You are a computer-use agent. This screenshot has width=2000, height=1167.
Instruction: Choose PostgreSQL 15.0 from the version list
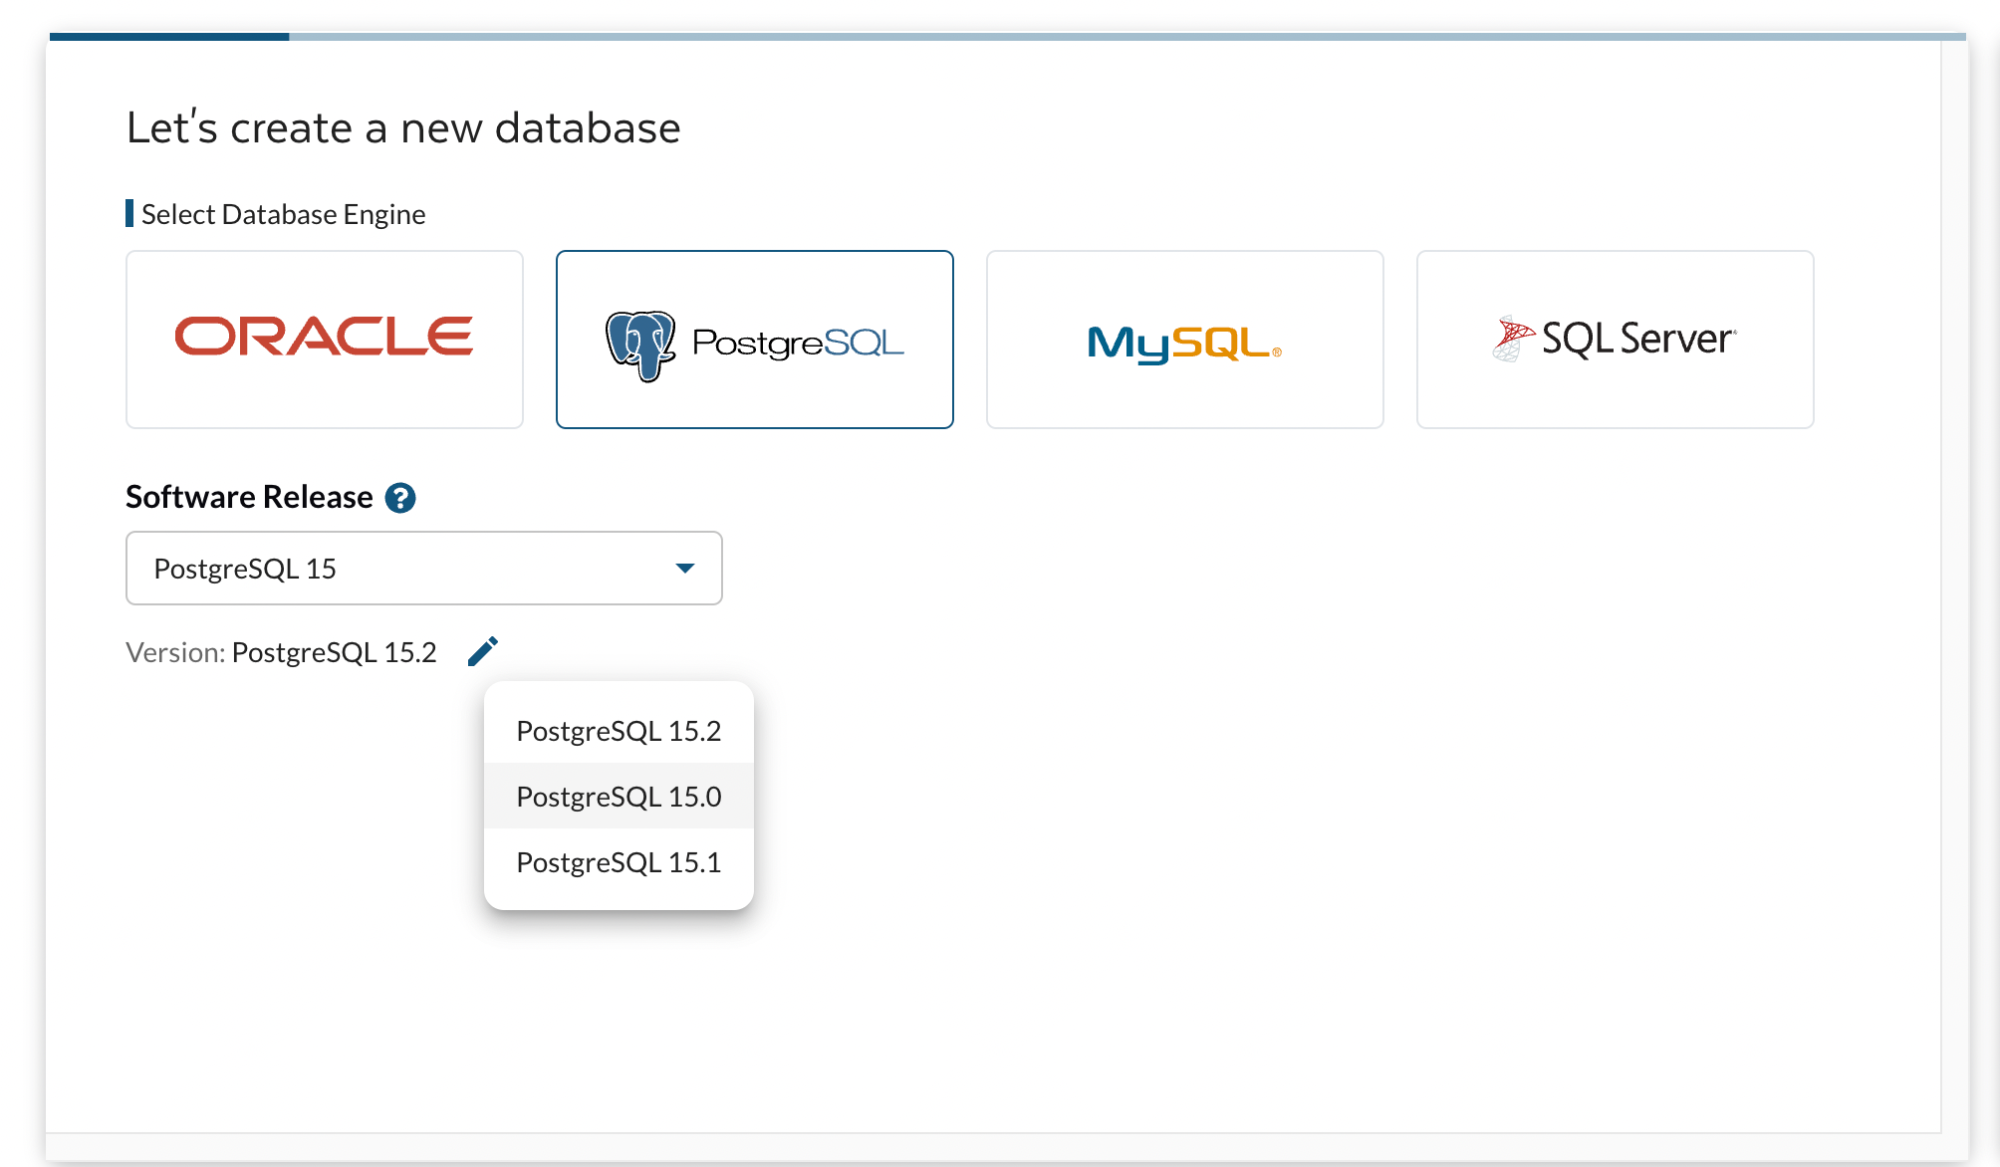coord(618,796)
